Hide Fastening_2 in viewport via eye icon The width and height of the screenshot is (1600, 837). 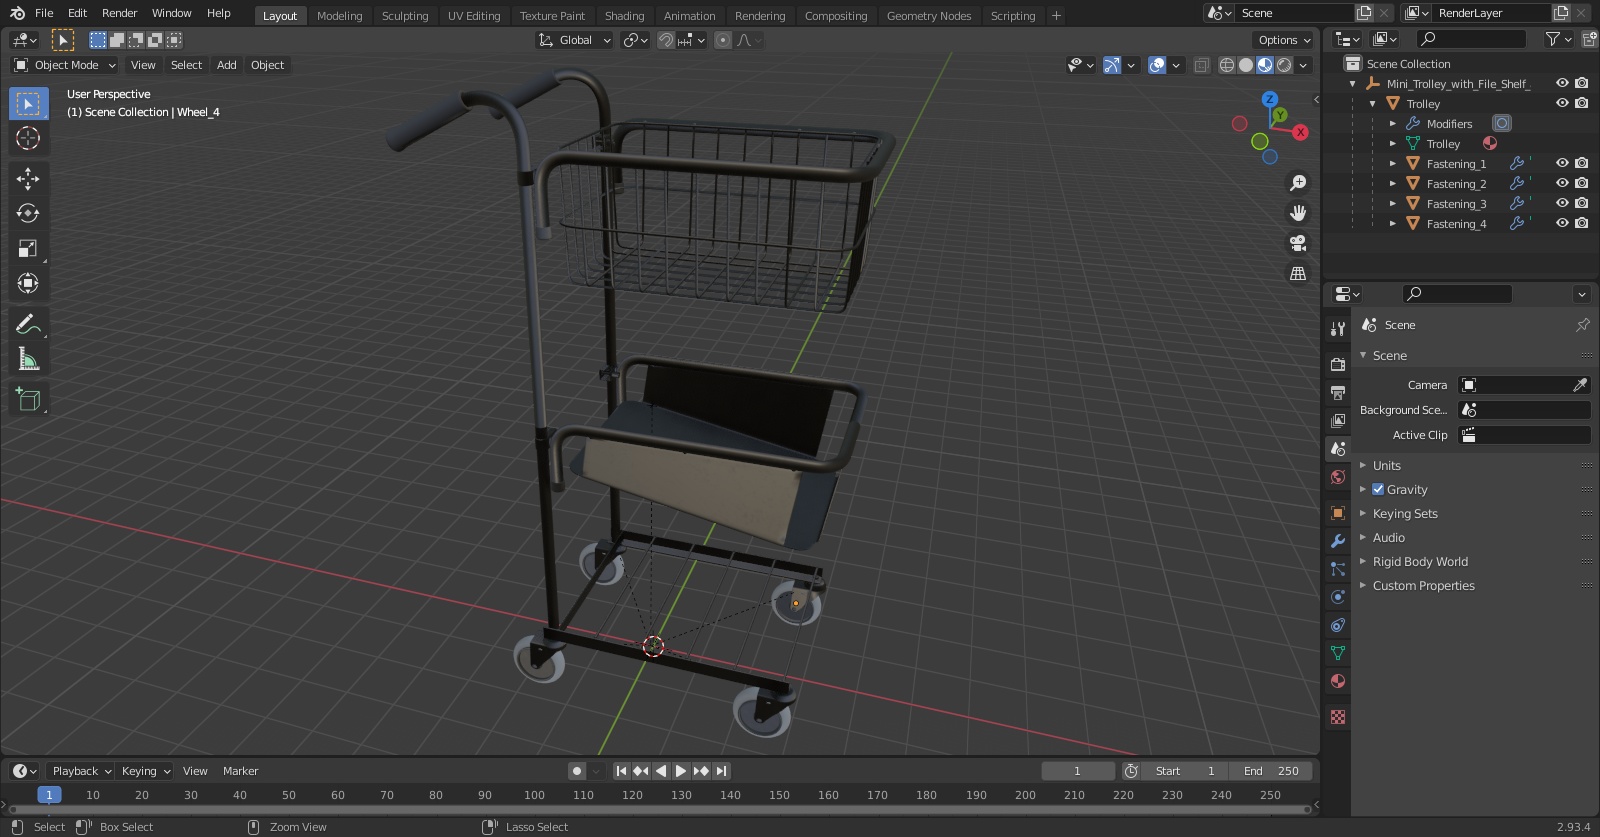1562,183
